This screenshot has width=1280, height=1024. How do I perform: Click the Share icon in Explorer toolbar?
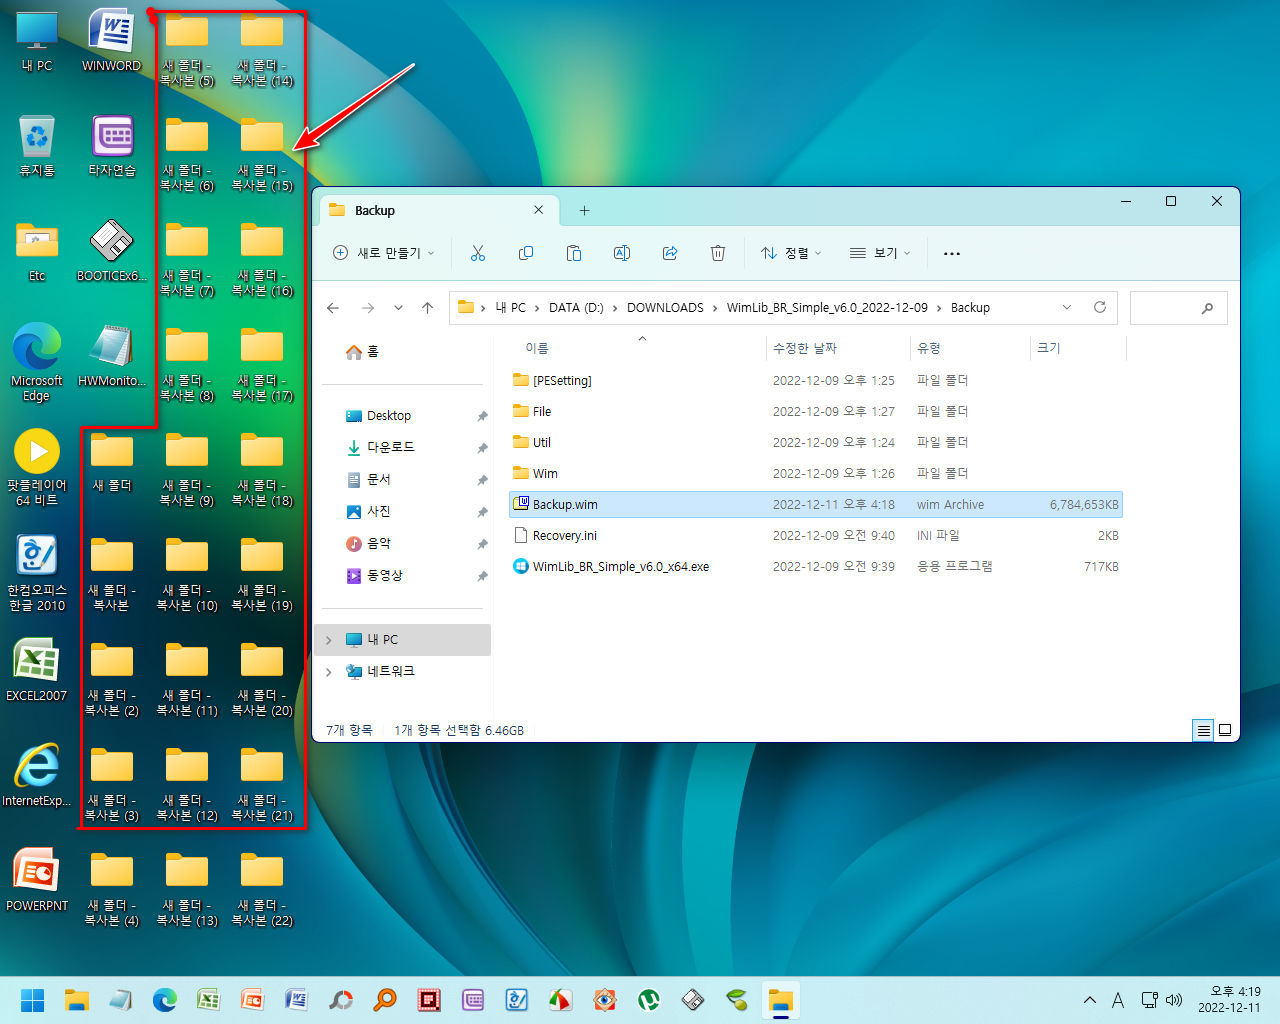(x=670, y=253)
